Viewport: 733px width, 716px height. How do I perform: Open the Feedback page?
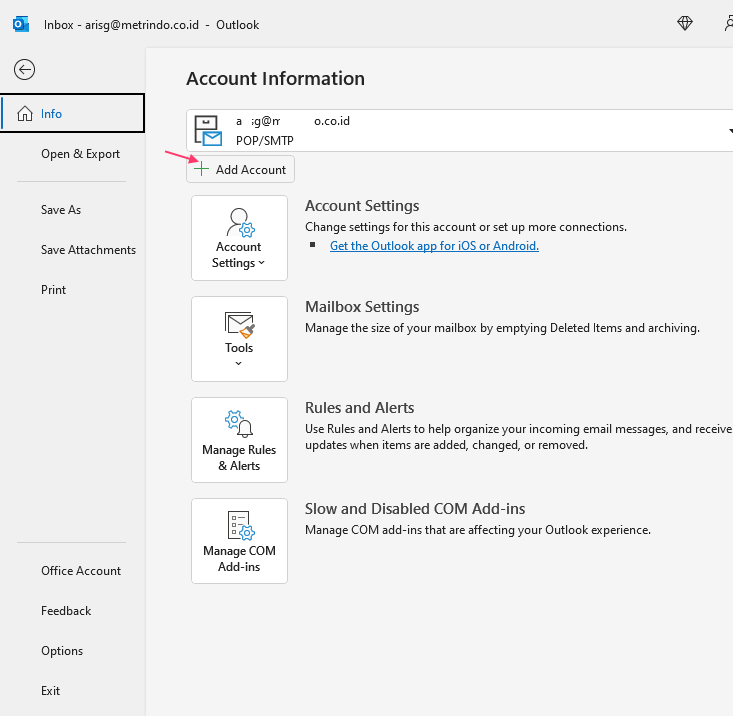[x=66, y=611]
